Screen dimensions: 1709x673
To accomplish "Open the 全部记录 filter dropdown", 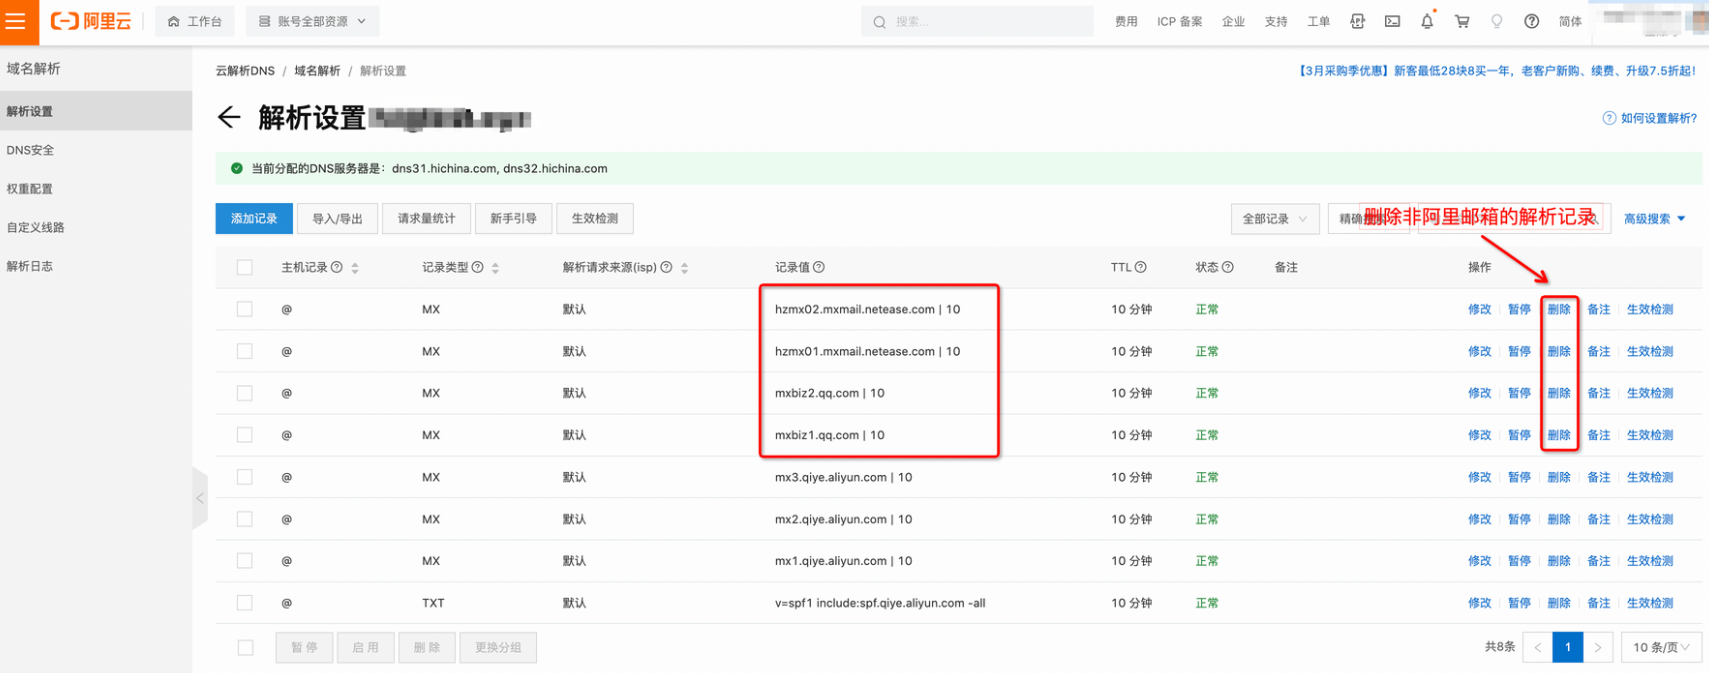I will (x=1274, y=219).
